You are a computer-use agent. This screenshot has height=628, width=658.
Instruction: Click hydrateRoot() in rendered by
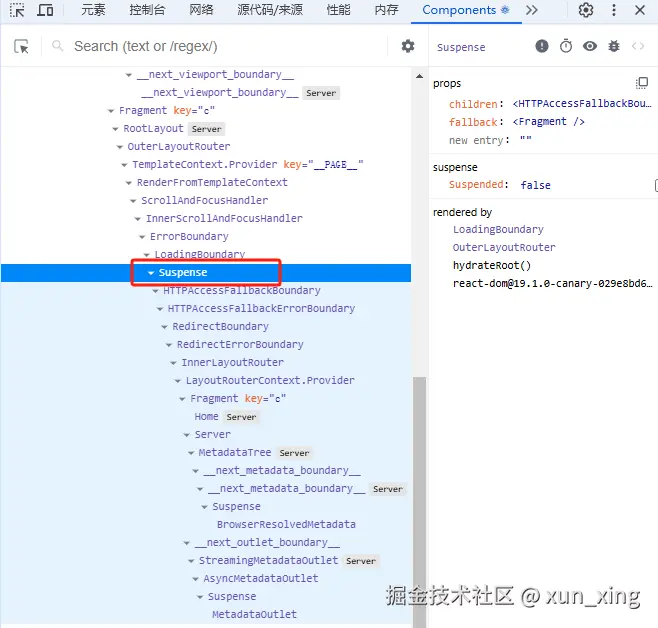point(492,266)
